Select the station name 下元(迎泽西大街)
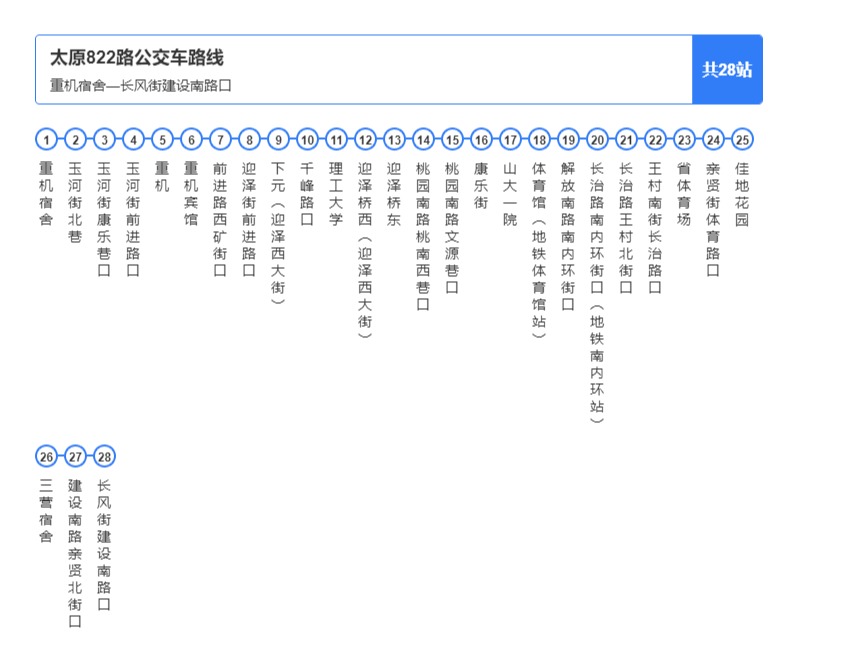 278,233
